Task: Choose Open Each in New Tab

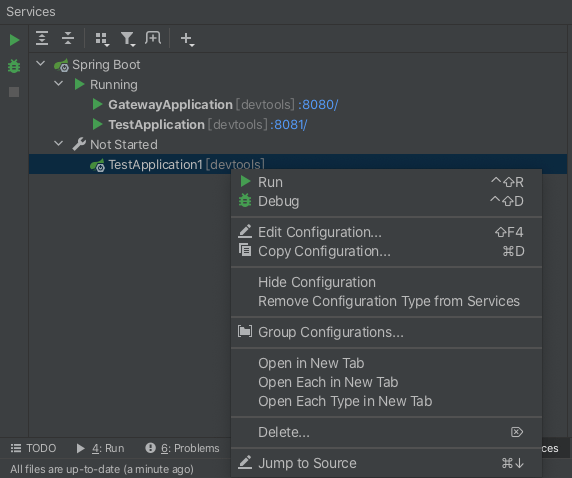Action: tap(386, 382)
